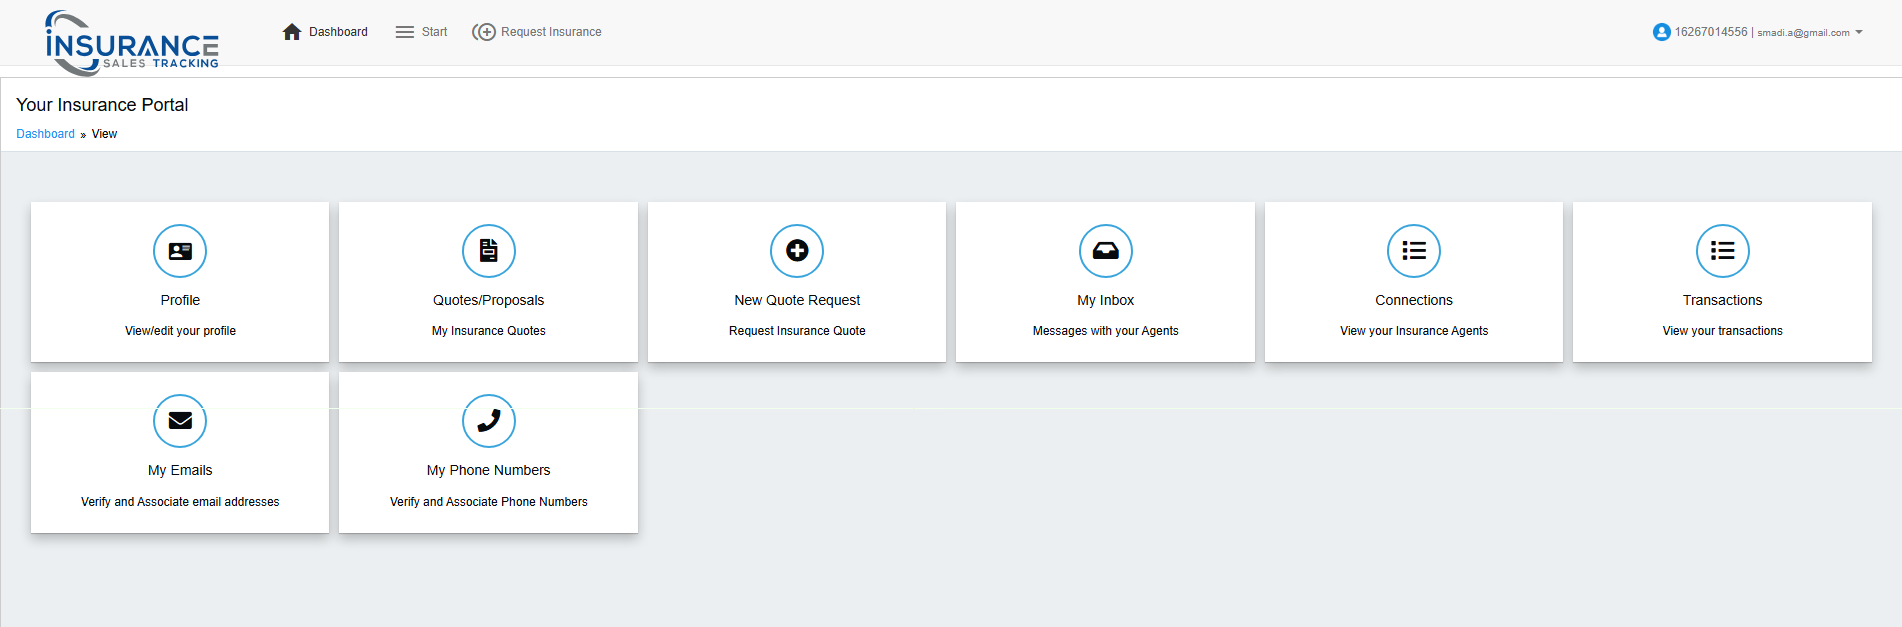This screenshot has height=627, width=1902.
Task: Click the My Emails envelope icon
Action: (180, 421)
